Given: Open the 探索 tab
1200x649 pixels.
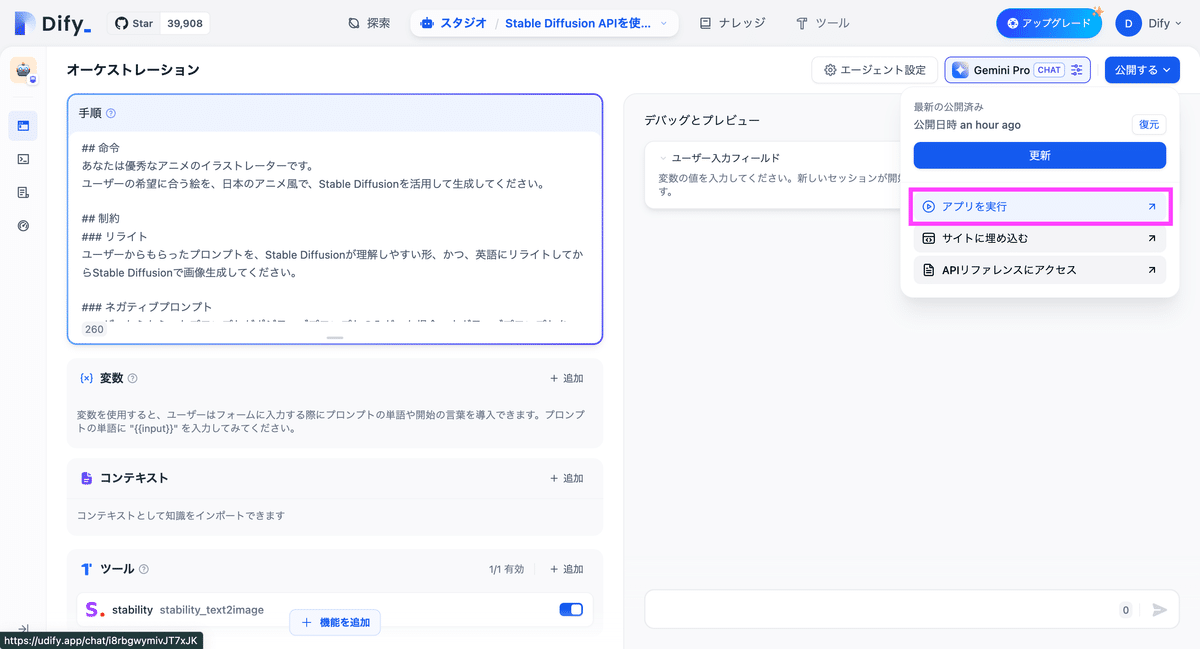Looking at the screenshot, I should tap(369, 23).
